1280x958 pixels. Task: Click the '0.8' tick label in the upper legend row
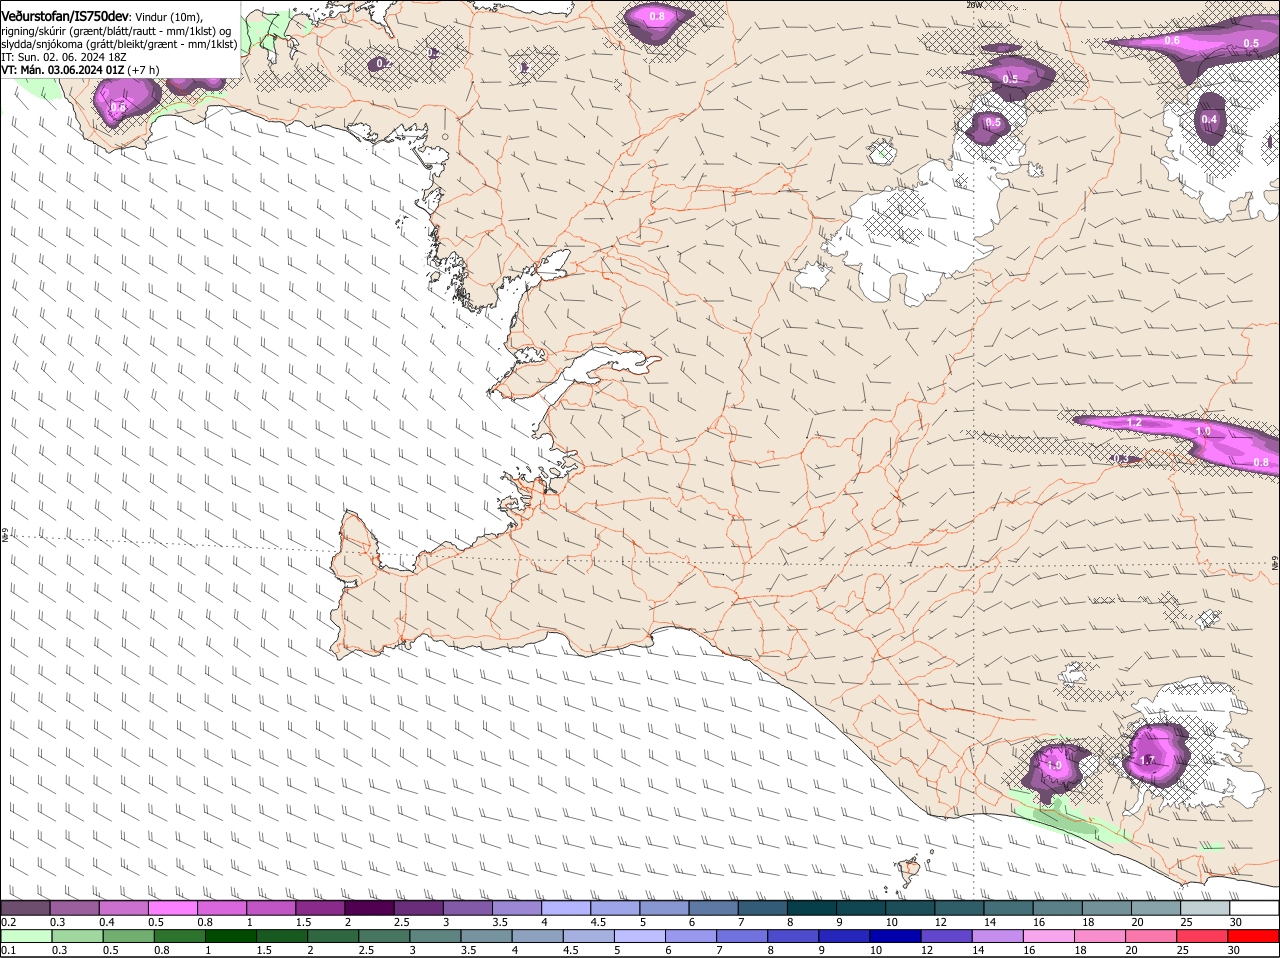coord(205,921)
